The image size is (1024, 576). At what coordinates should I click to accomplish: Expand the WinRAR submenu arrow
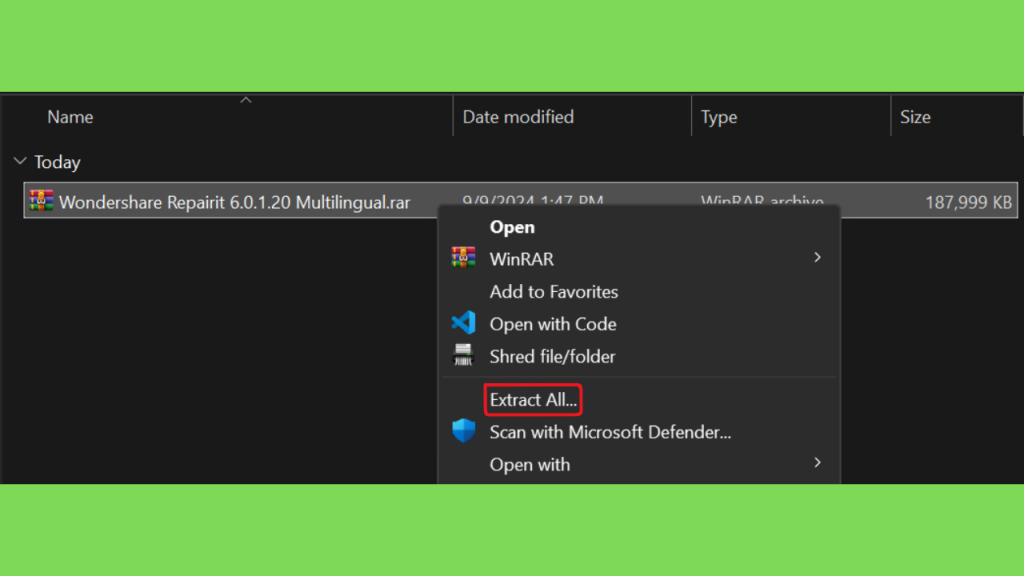coord(817,258)
